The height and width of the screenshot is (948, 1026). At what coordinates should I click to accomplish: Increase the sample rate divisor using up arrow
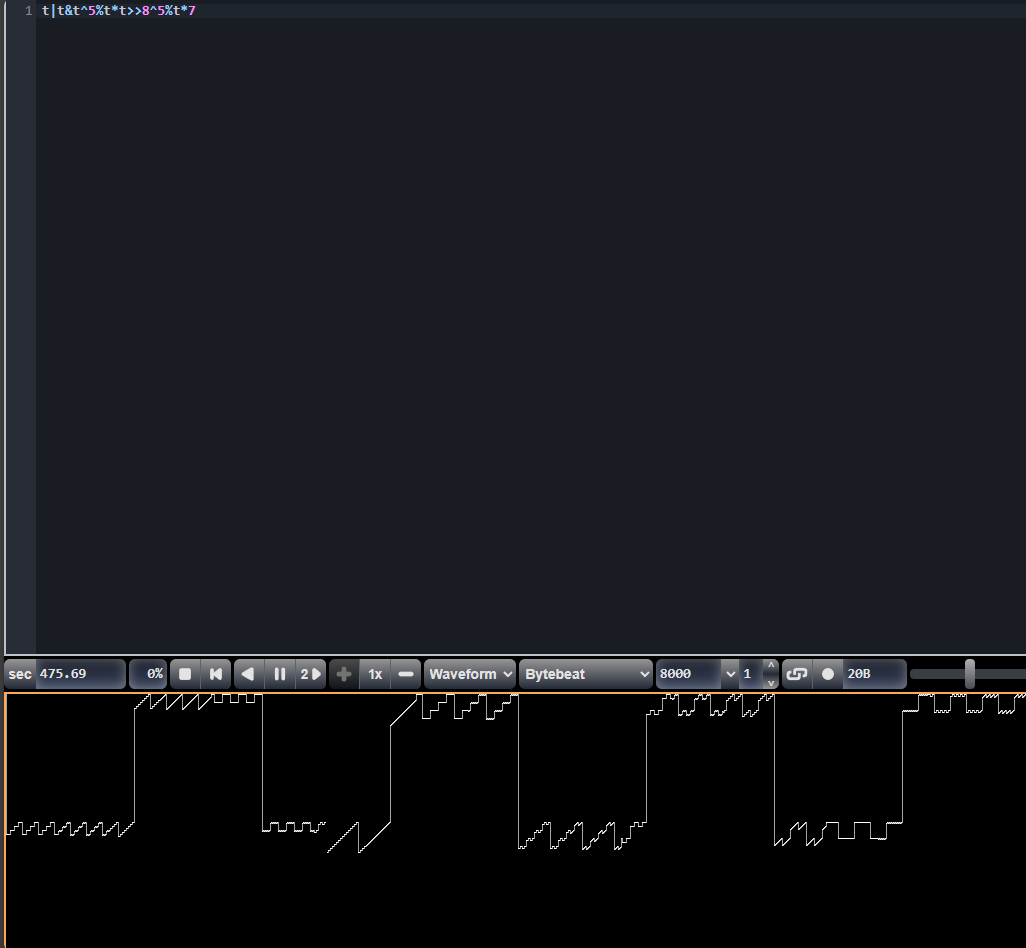(771, 665)
